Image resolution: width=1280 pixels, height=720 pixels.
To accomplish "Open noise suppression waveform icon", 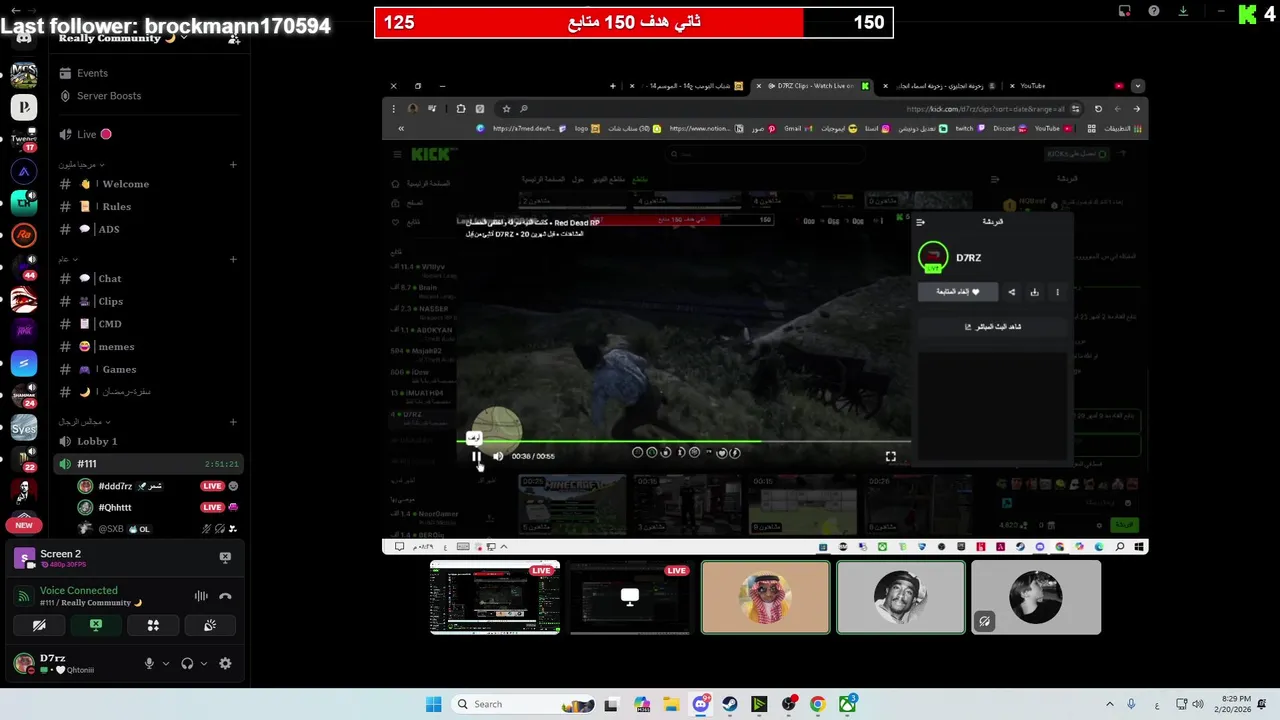I will click(x=201, y=596).
